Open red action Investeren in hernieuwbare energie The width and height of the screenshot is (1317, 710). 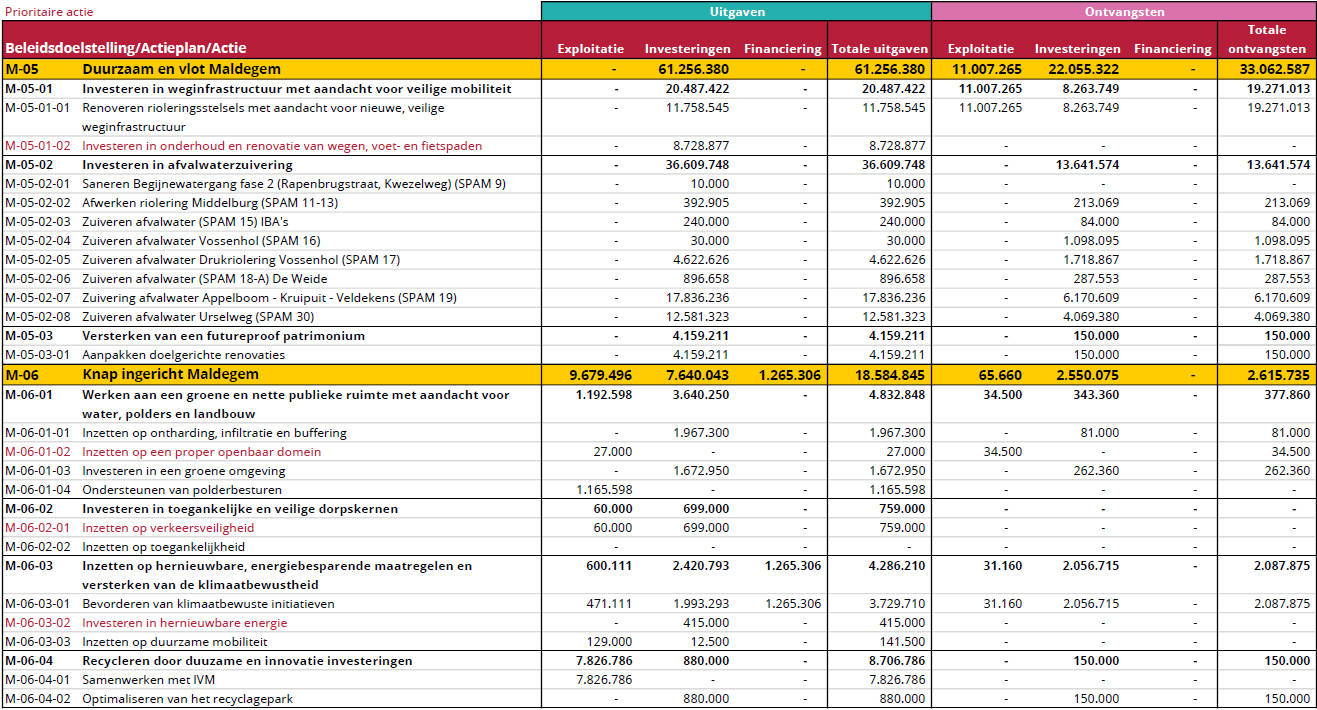184,623
